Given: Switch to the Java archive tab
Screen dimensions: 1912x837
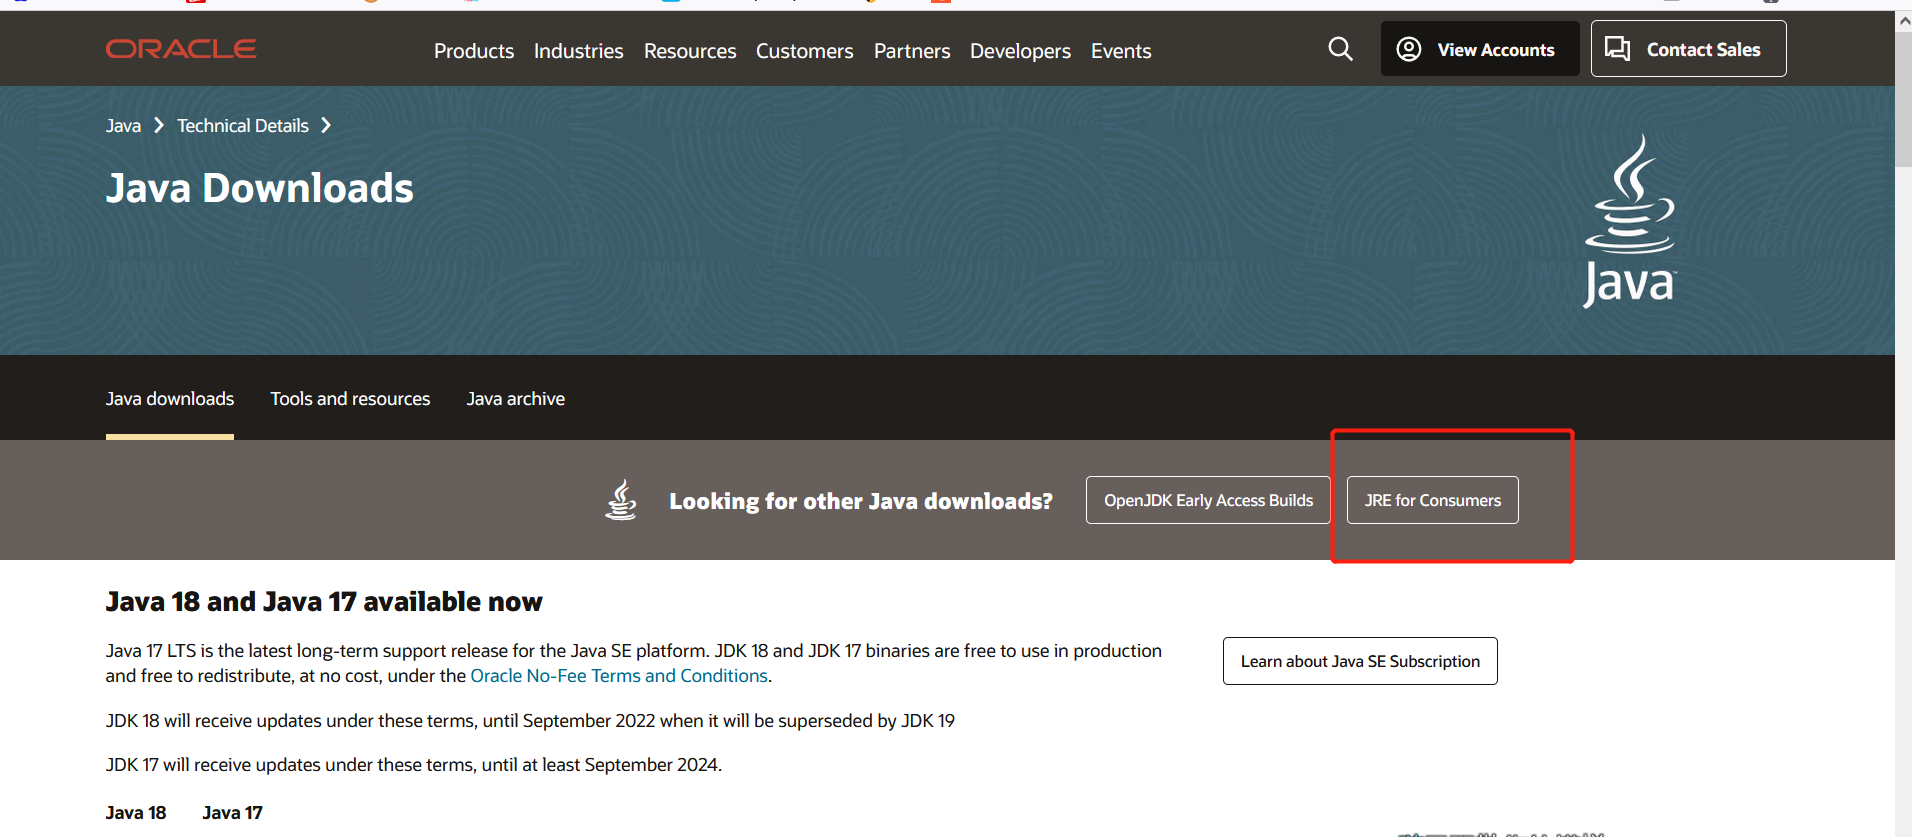Looking at the screenshot, I should (x=516, y=399).
